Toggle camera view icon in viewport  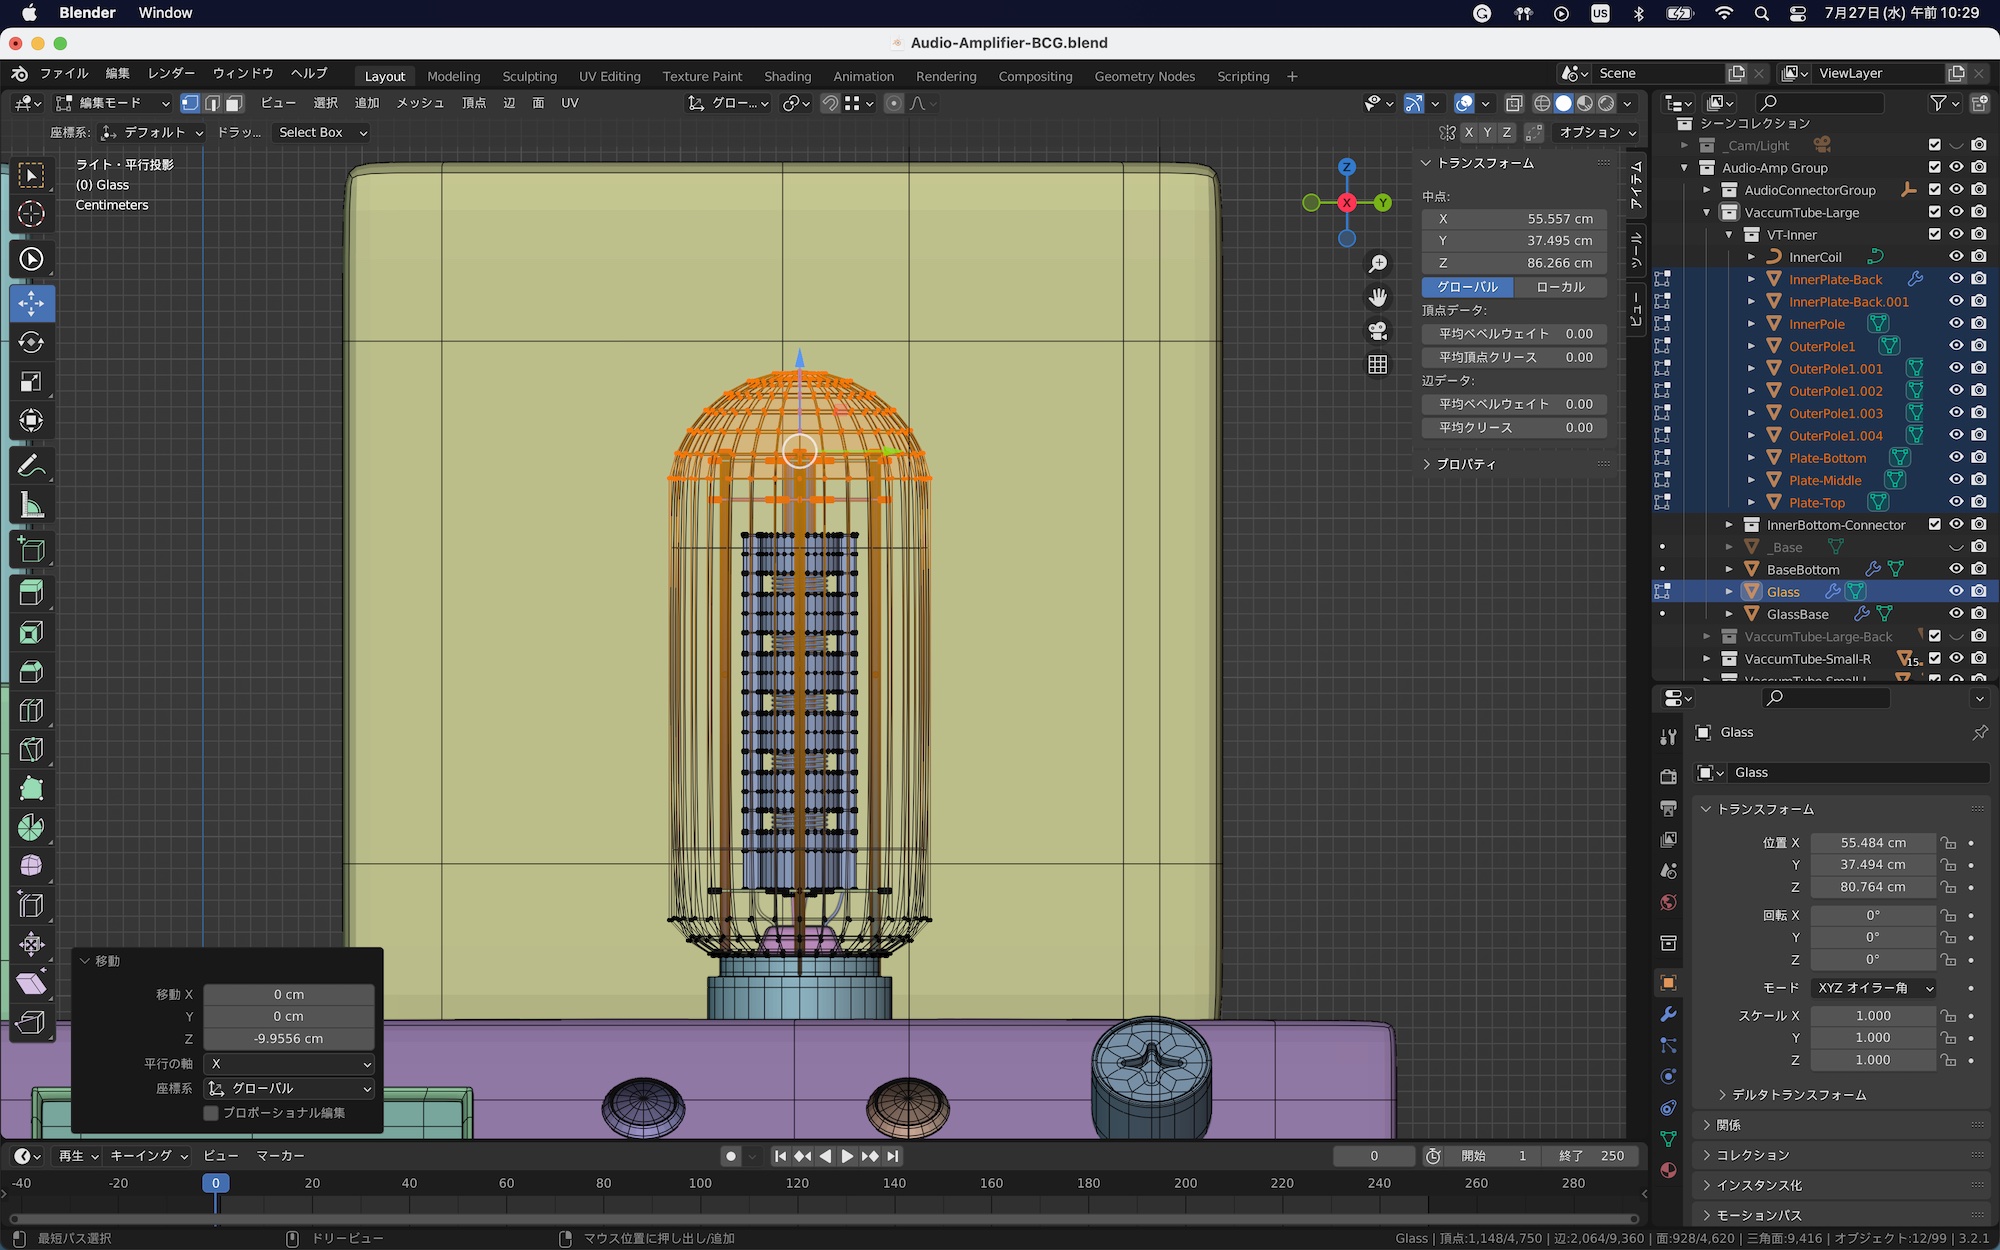[1378, 331]
